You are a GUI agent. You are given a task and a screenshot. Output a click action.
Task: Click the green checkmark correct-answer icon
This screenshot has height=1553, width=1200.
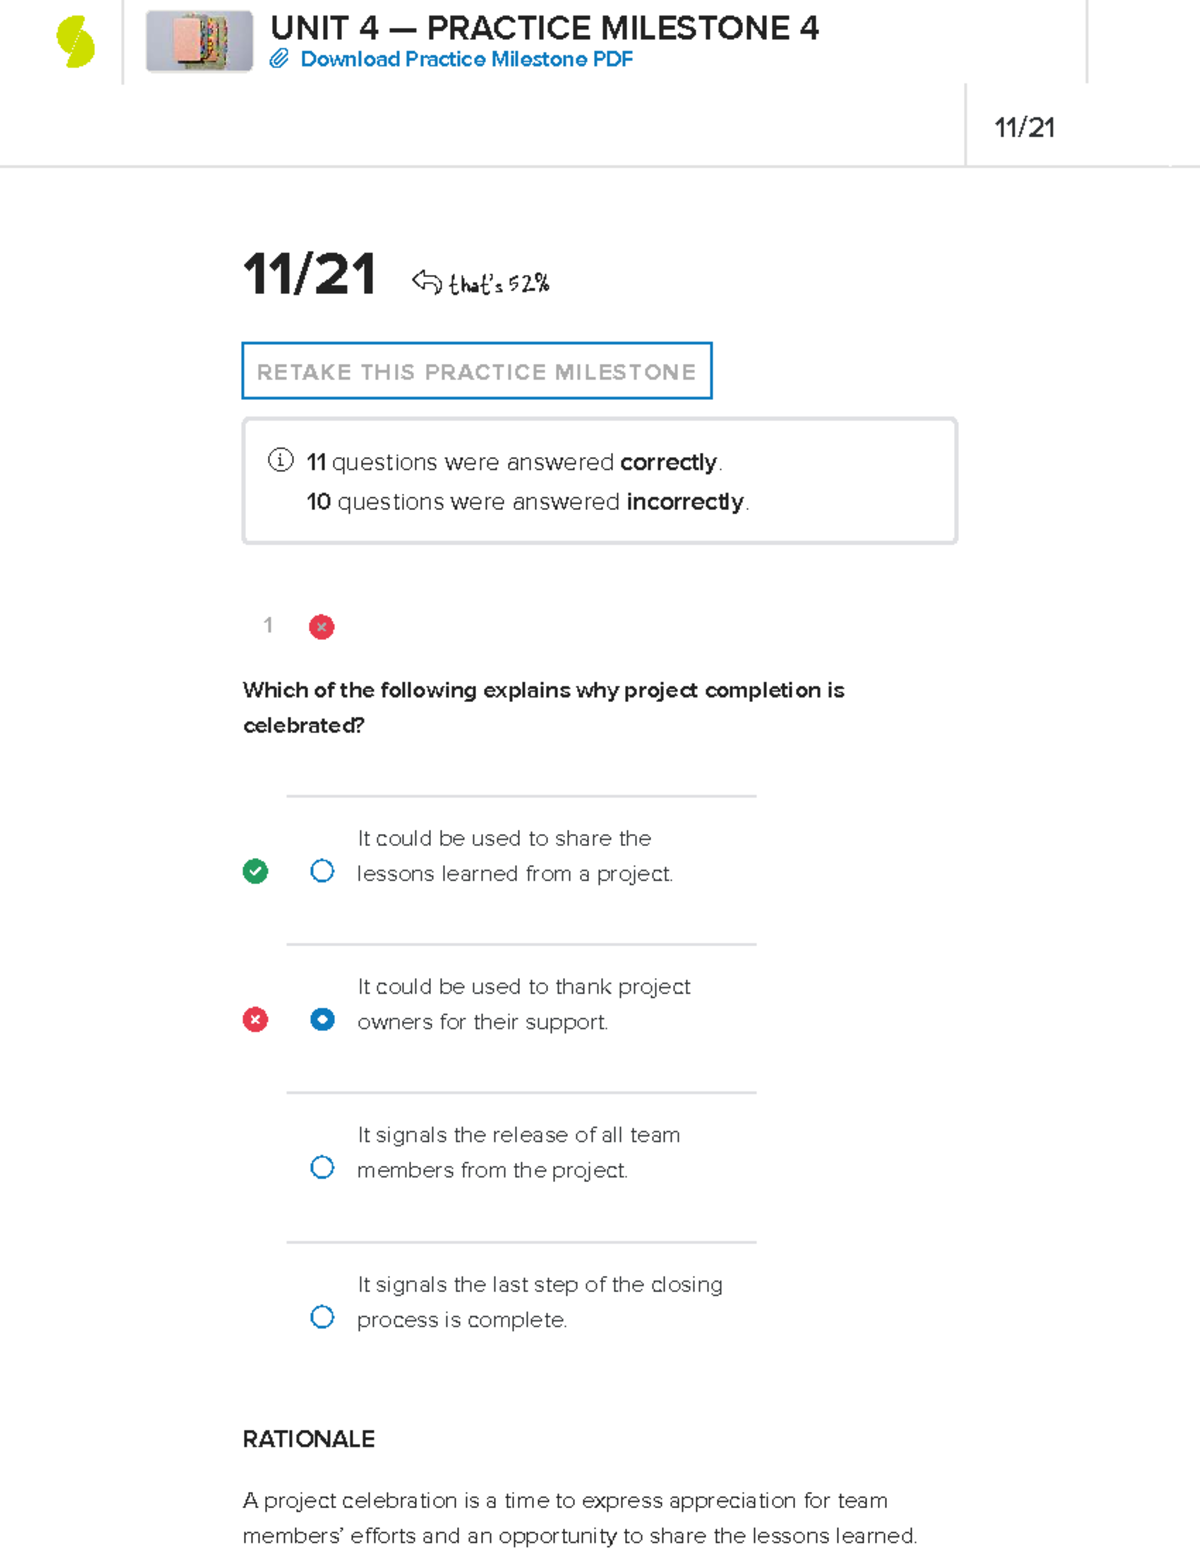tap(255, 871)
